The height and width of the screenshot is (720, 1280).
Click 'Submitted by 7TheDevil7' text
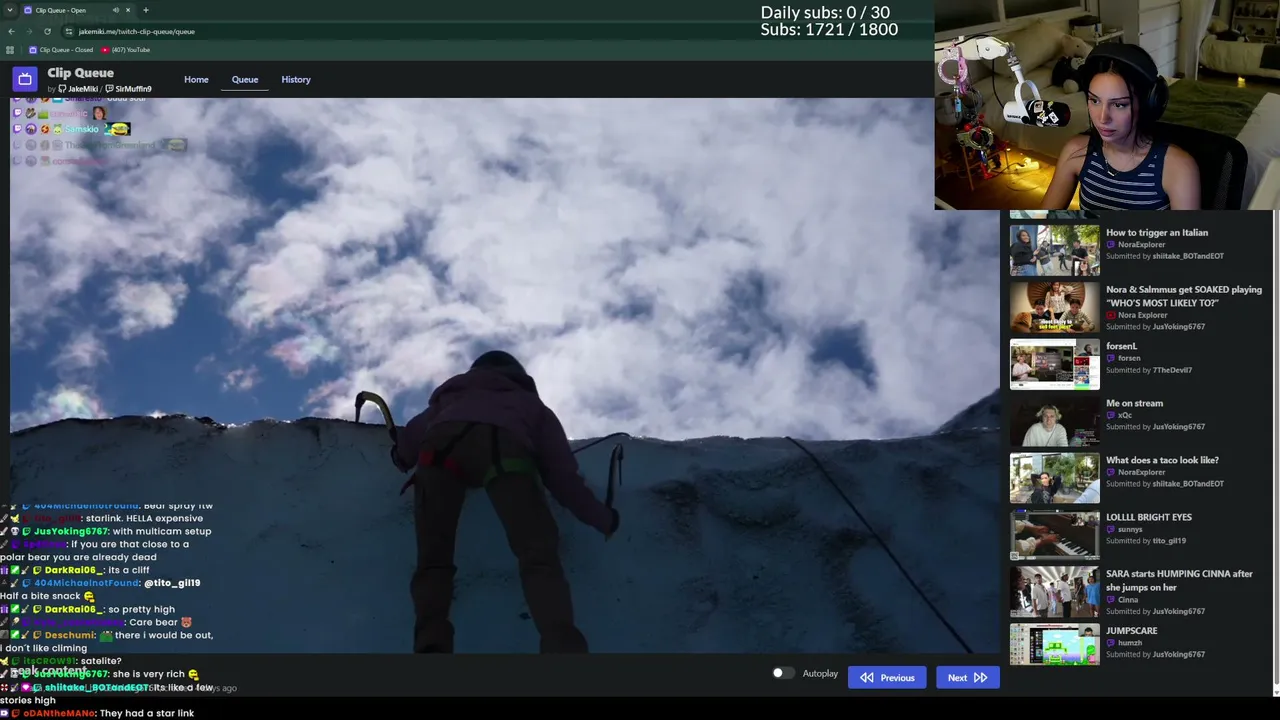click(1149, 370)
